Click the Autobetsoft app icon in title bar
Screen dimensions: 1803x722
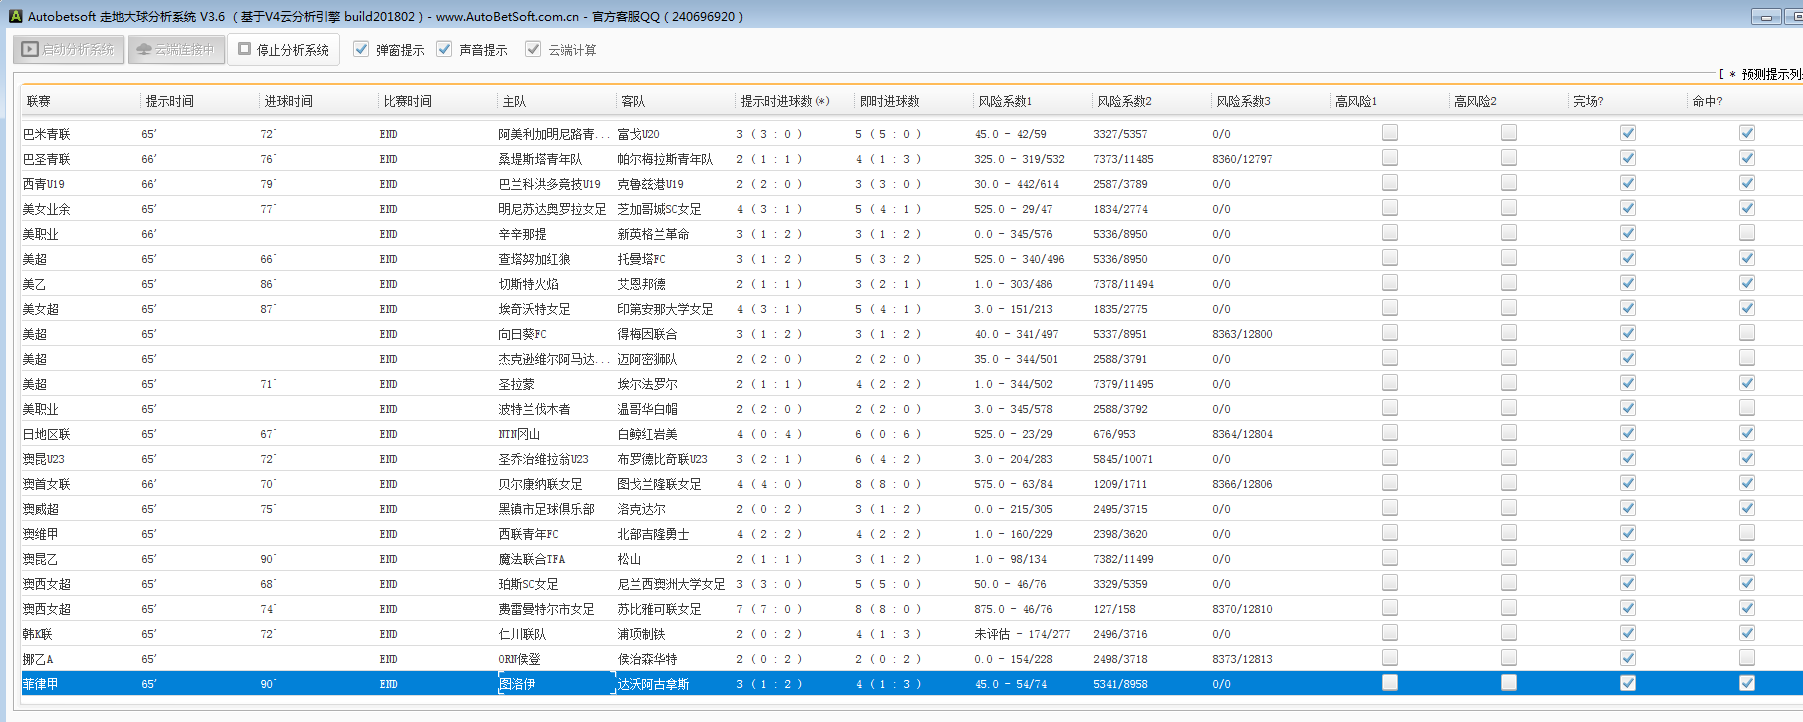tap(15, 16)
